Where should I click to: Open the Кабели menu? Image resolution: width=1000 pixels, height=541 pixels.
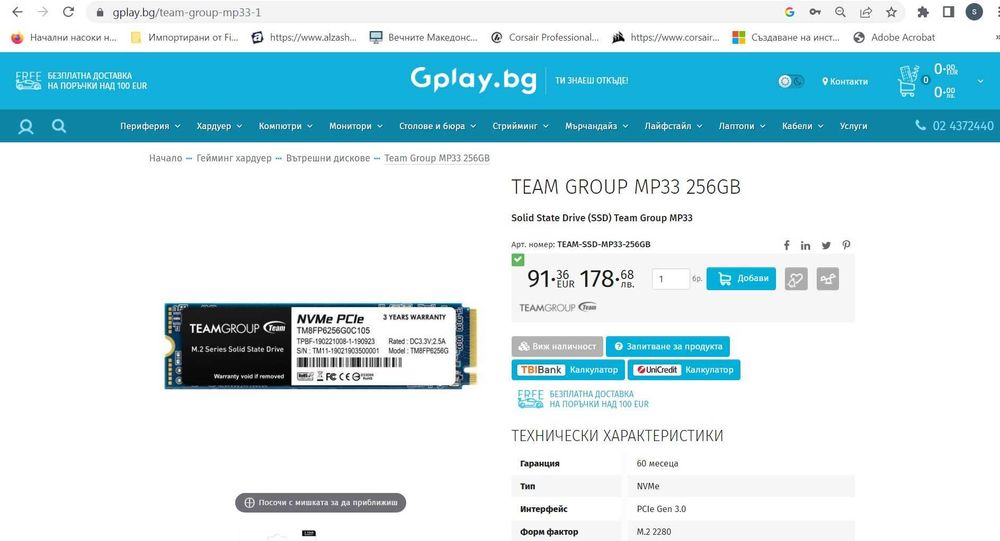pyautogui.click(x=803, y=126)
